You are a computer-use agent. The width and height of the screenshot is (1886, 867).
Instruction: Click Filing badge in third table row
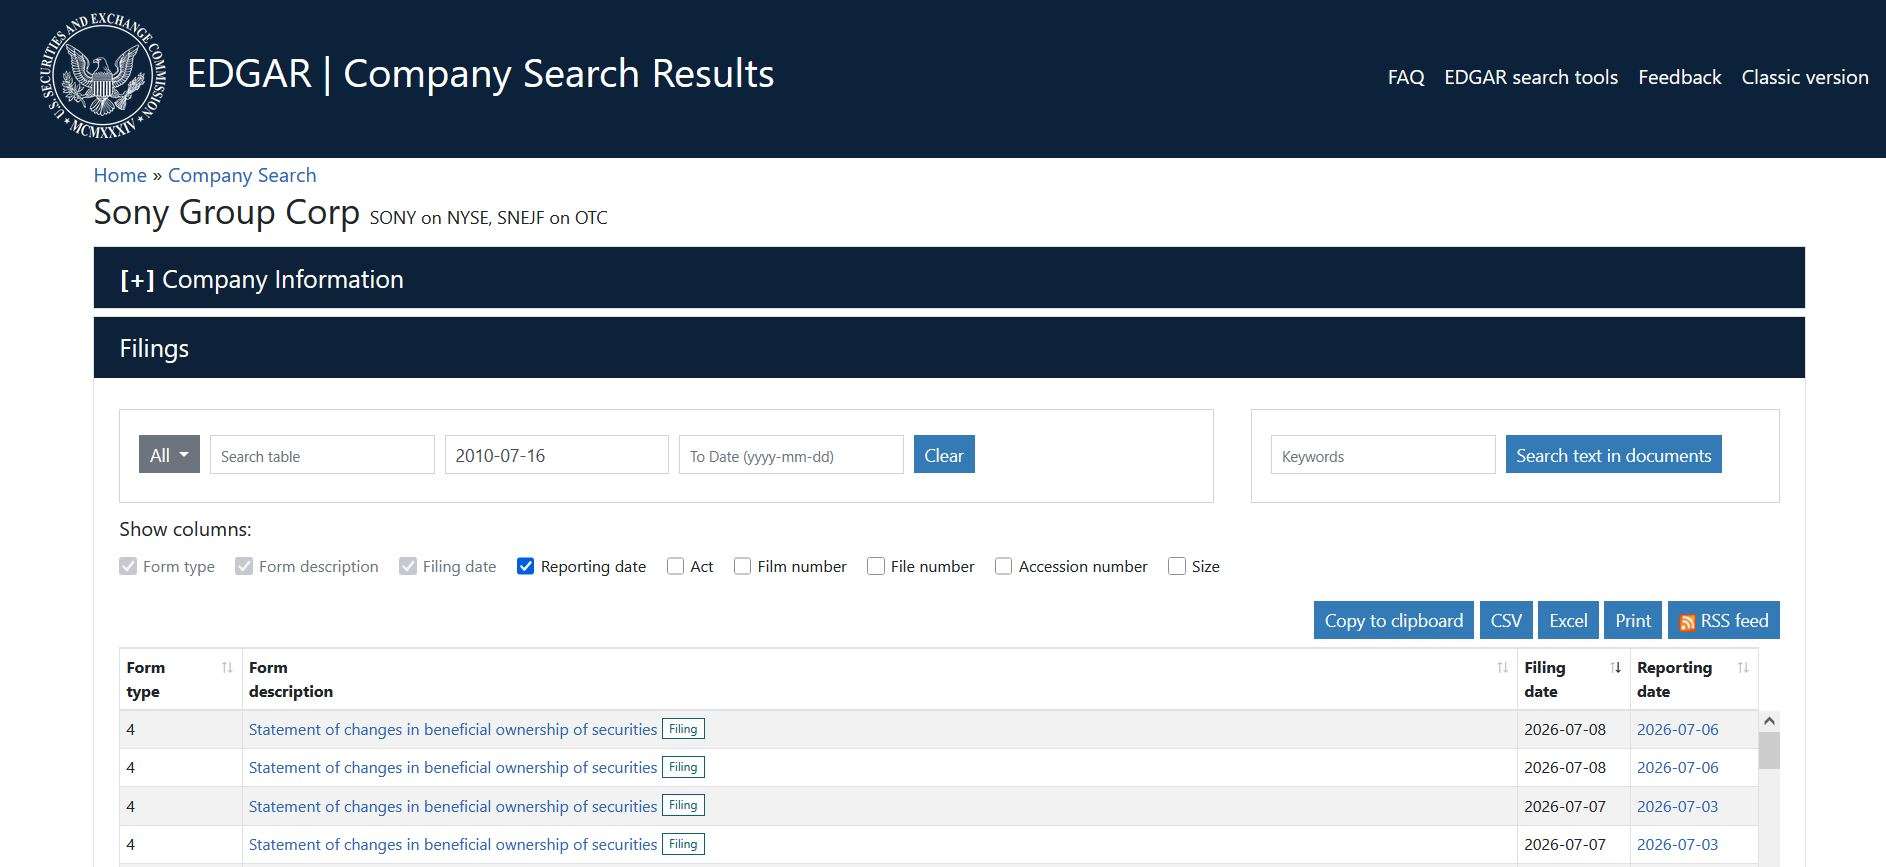coord(683,805)
